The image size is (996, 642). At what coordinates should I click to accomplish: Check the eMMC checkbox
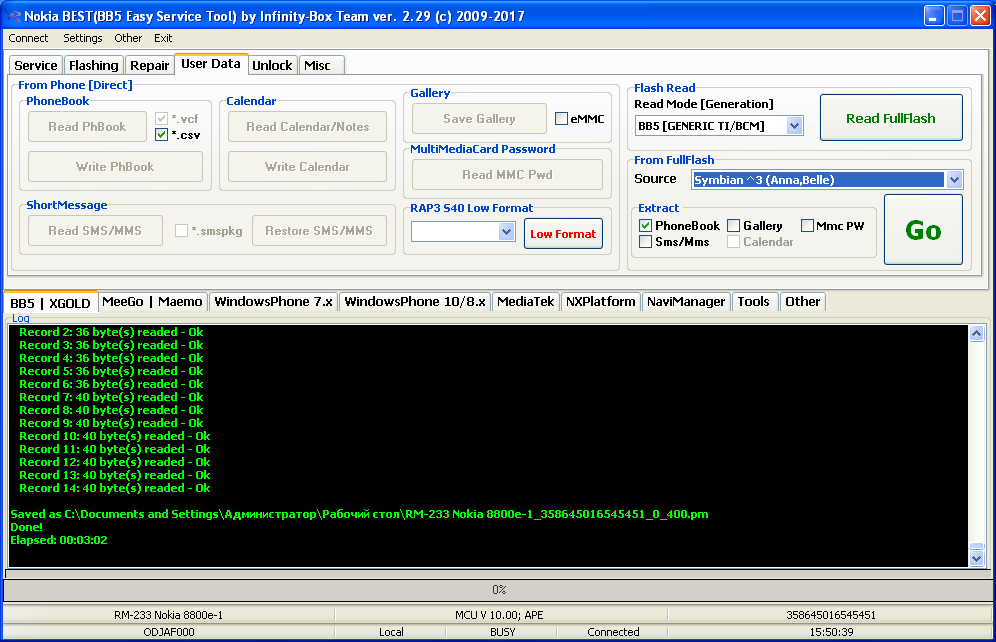click(x=562, y=119)
